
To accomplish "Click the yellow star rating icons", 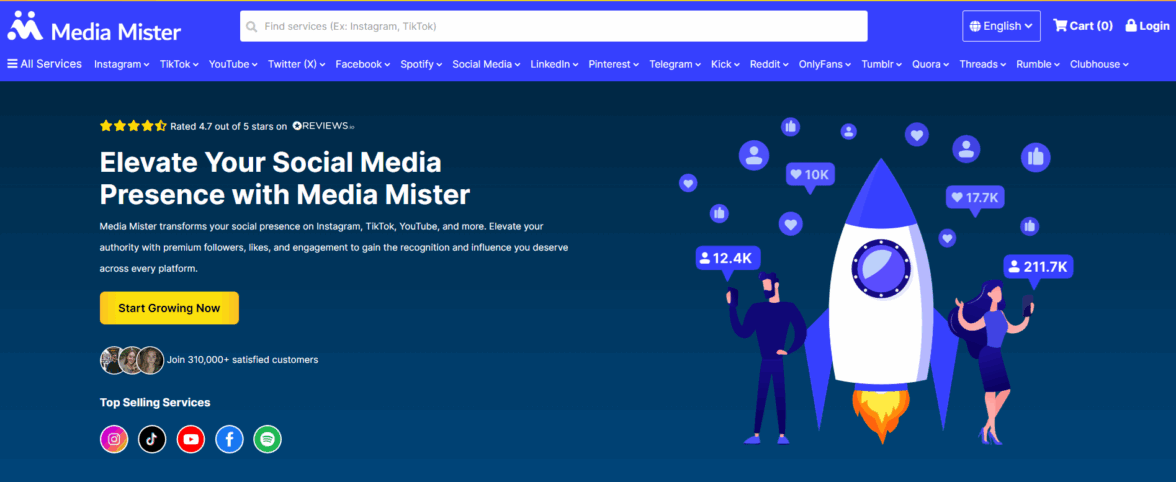I will click(x=134, y=126).
